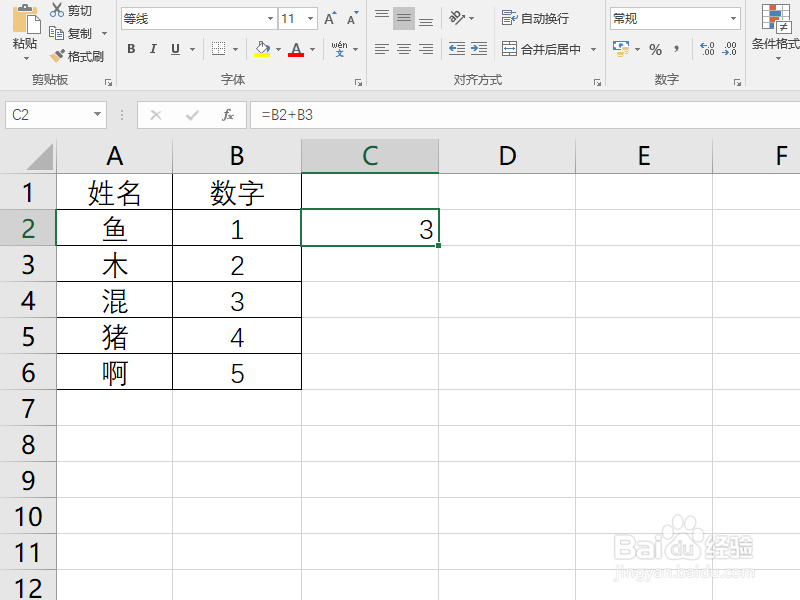Click Merge and Center (合并后居中)
The height and width of the screenshot is (600, 800).
(541, 49)
